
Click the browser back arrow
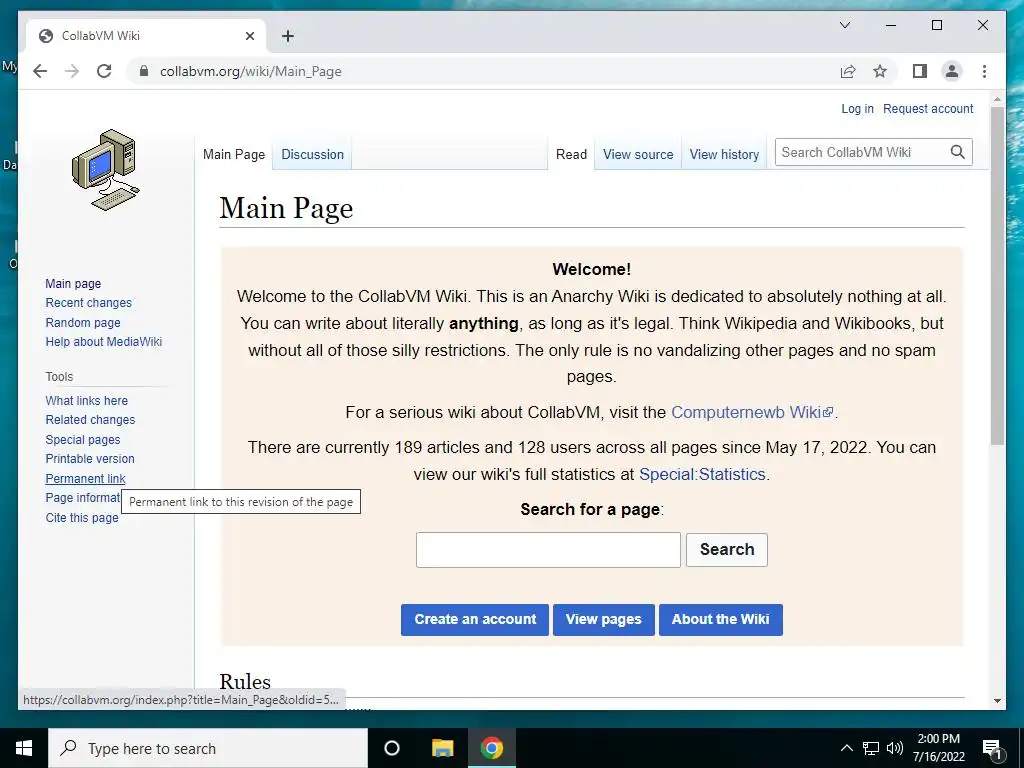click(40, 71)
